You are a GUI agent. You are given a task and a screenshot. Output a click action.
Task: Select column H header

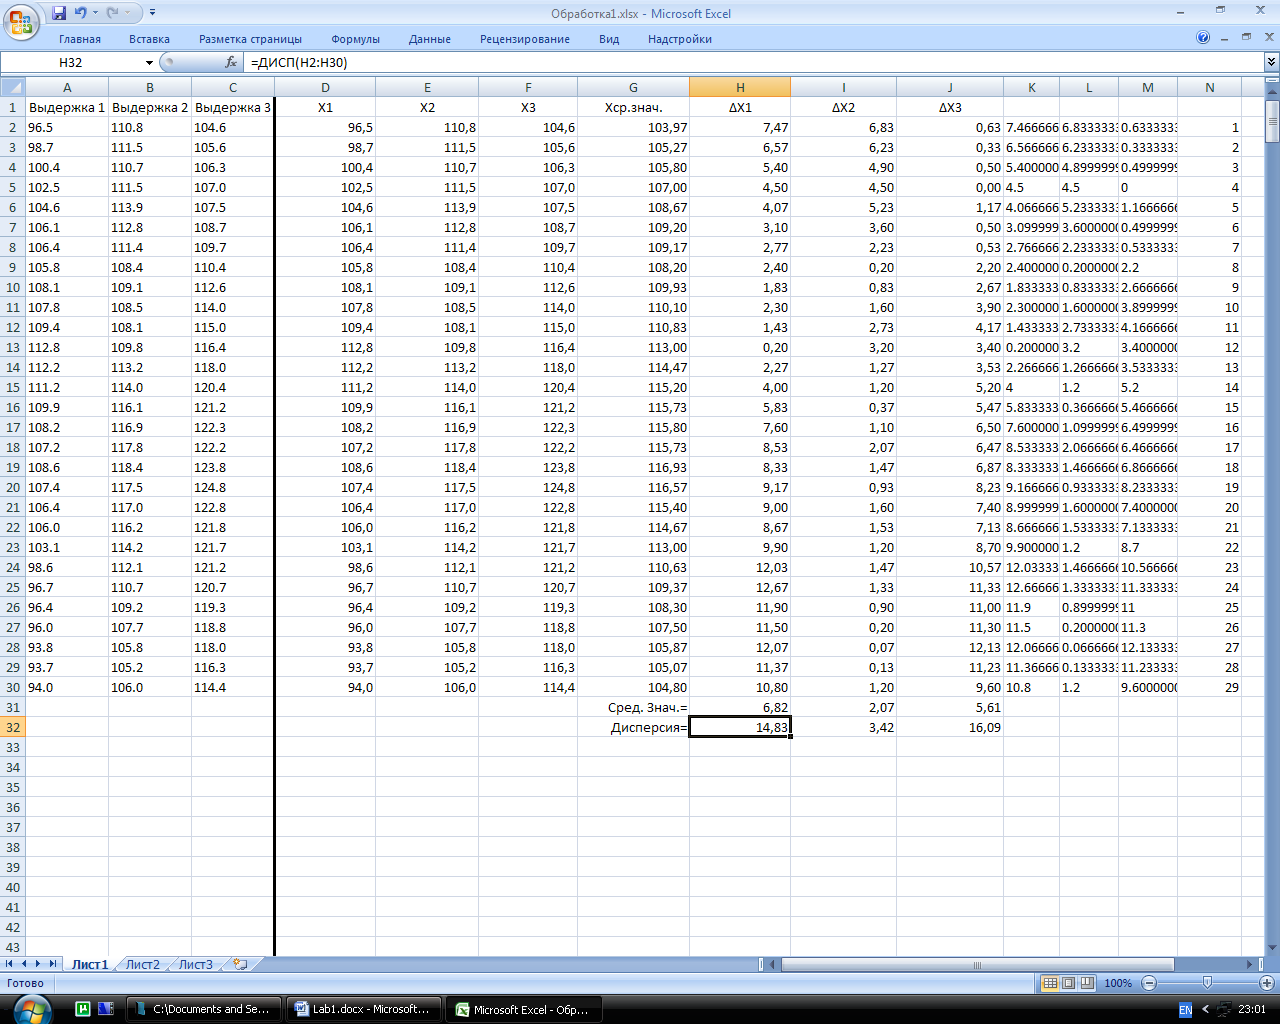[740, 87]
